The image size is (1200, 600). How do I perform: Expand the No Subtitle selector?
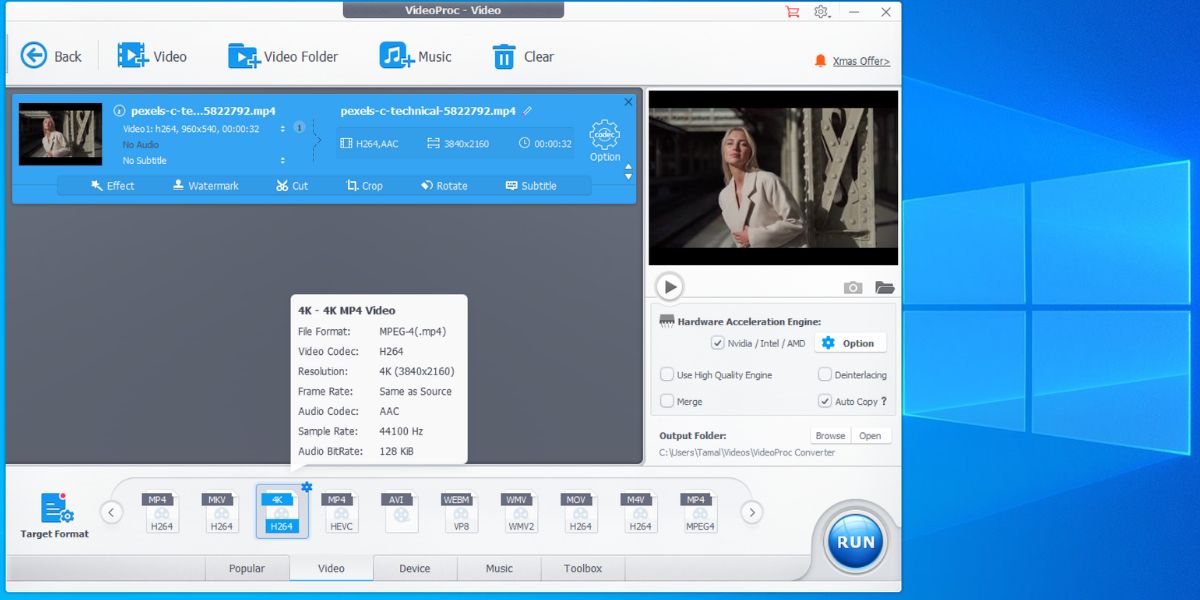[x=283, y=160]
